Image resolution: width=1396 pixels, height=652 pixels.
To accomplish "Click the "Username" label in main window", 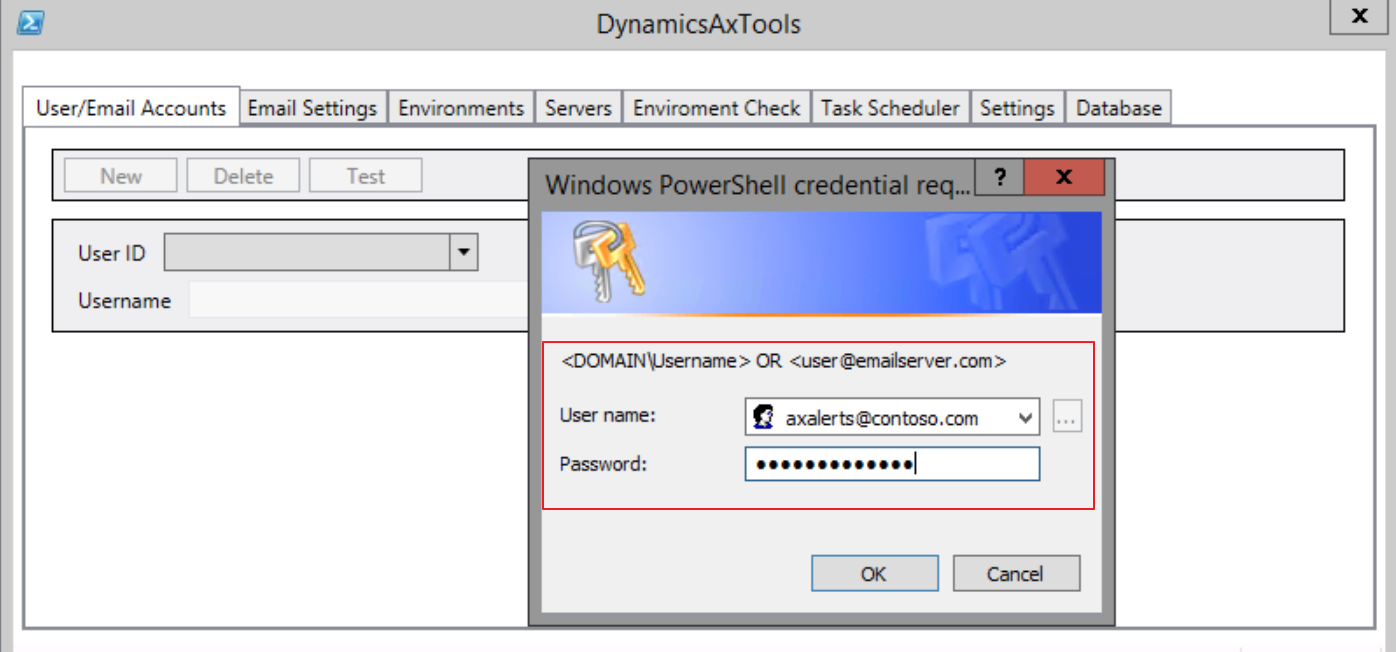I will coord(124,300).
